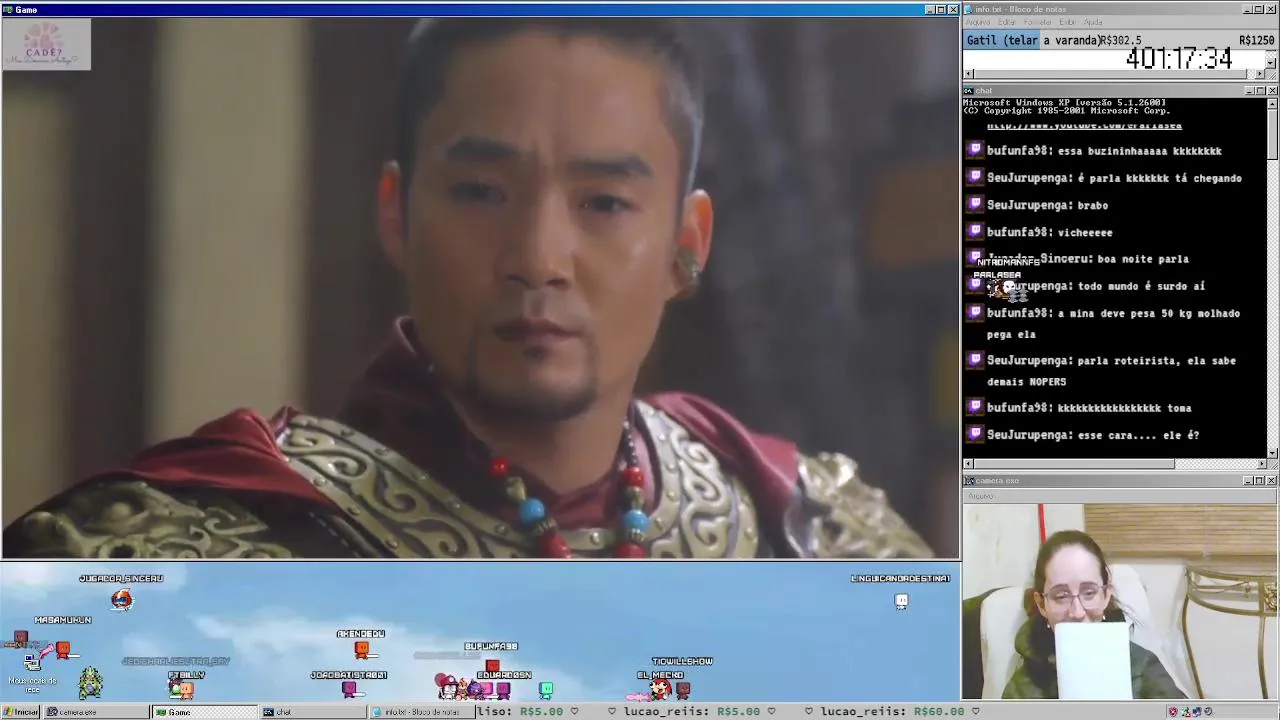The height and width of the screenshot is (720, 1280).
Task: Click the JOAOBATISTA881 avatar sprite
Action: click(x=349, y=688)
